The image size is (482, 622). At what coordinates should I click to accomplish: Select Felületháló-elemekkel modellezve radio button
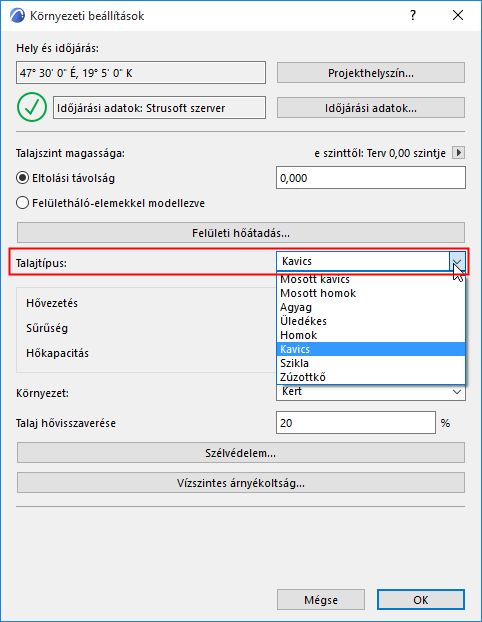[x=22, y=203]
